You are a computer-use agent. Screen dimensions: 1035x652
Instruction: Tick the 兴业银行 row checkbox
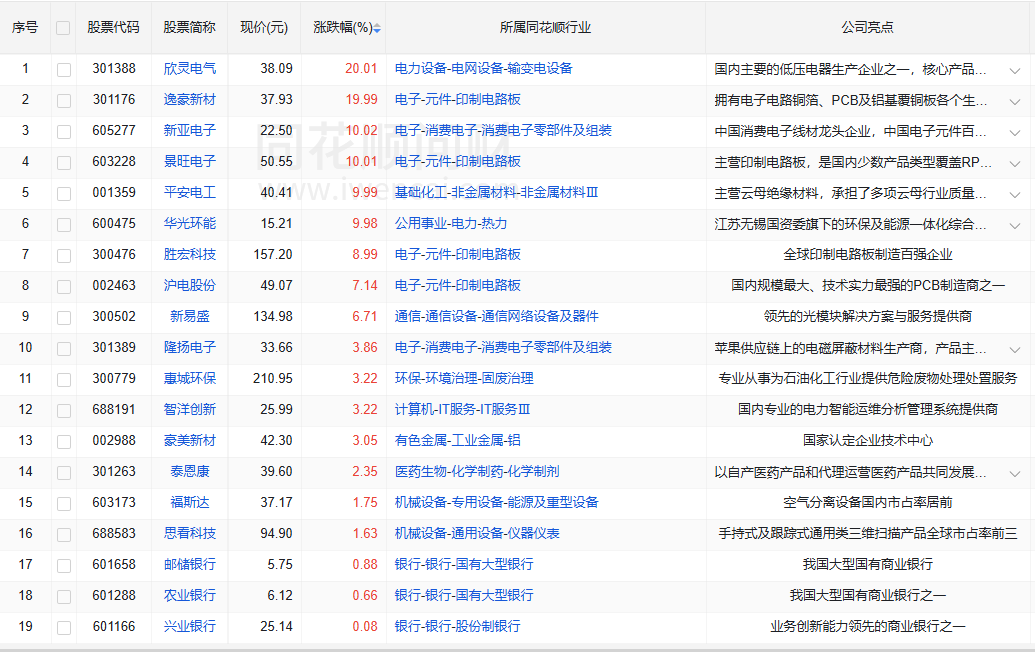click(x=64, y=628)
